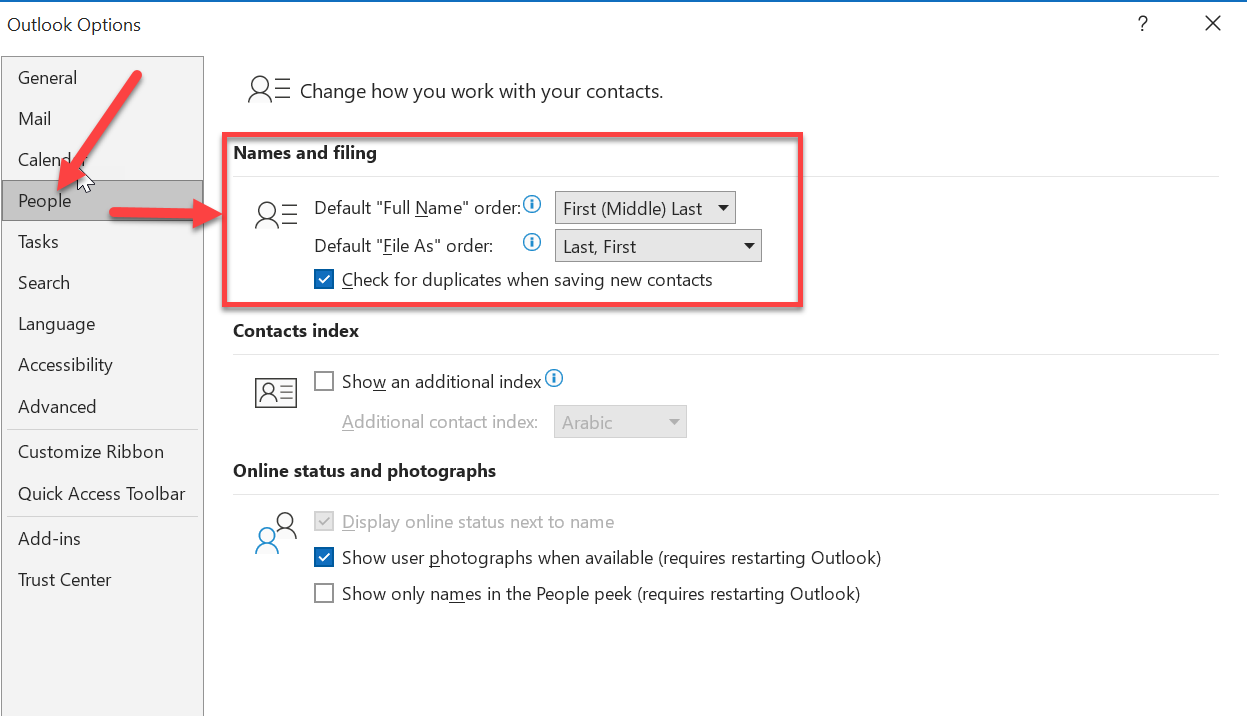The width and height of the screenshot is (1247, 716).
Task: Open the General options category
Action: (x=102, y=78)
